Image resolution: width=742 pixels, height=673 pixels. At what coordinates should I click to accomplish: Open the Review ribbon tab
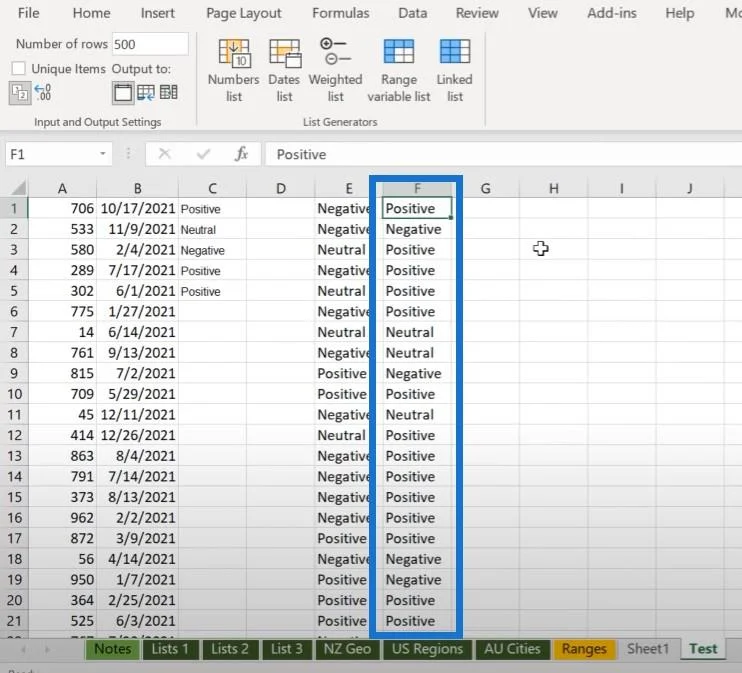click(477, 13)
